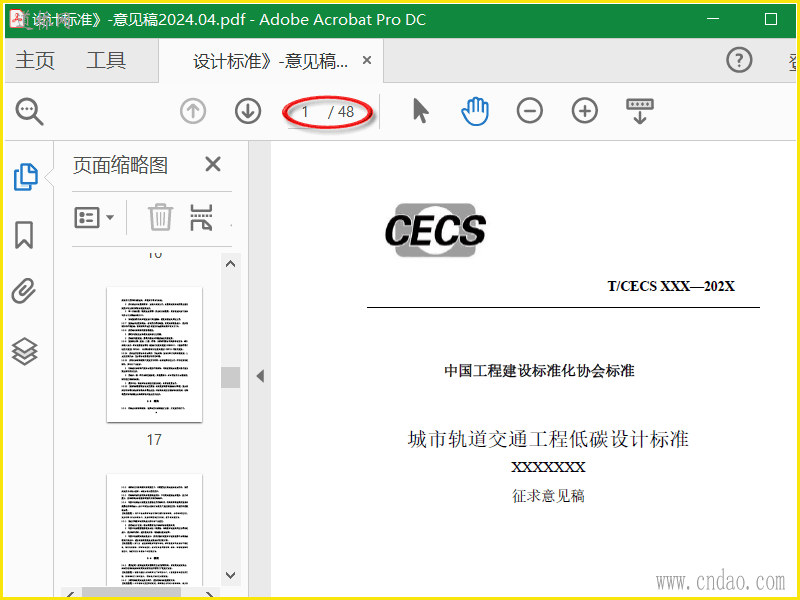Open the find text magnifier tool

[30, 111]
